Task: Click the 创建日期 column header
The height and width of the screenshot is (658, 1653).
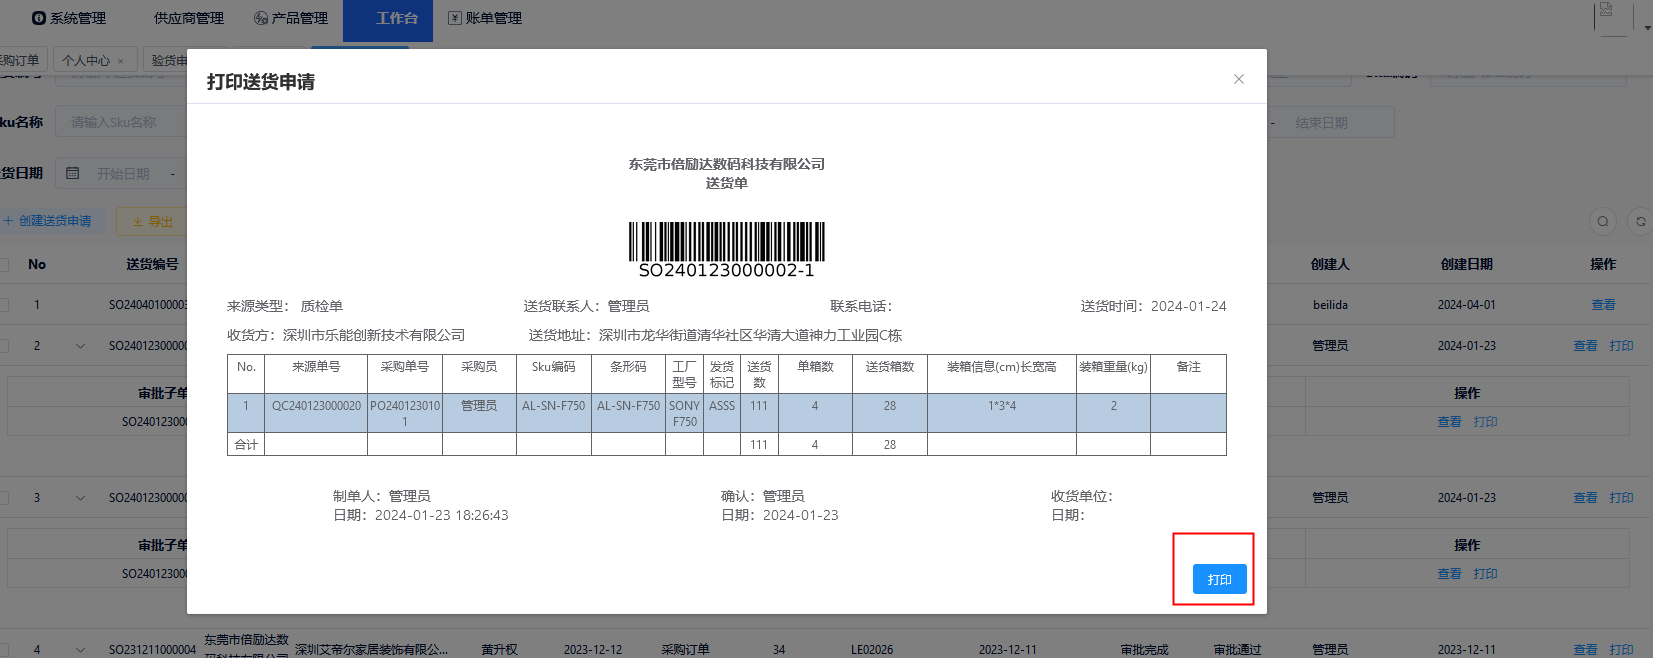Action: 1467,265
